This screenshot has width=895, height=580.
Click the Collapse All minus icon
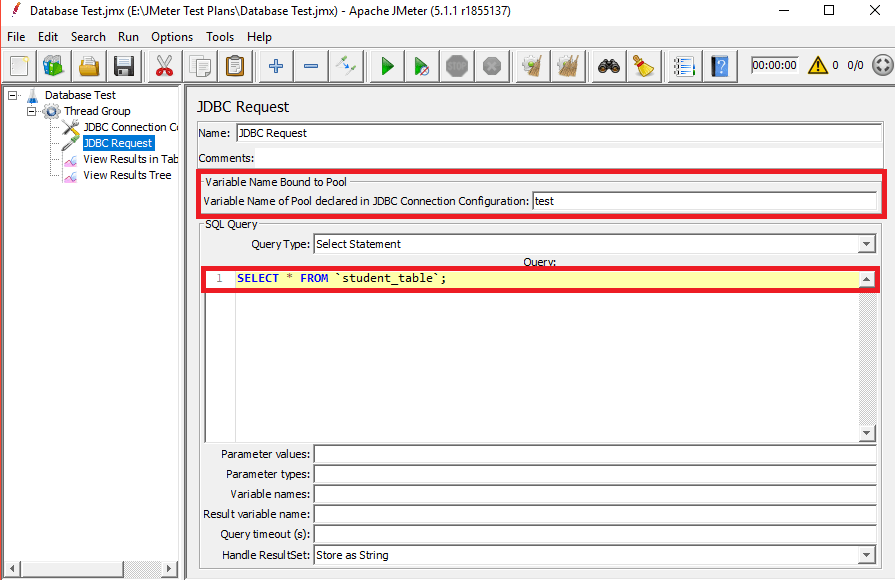click(311, 66)
